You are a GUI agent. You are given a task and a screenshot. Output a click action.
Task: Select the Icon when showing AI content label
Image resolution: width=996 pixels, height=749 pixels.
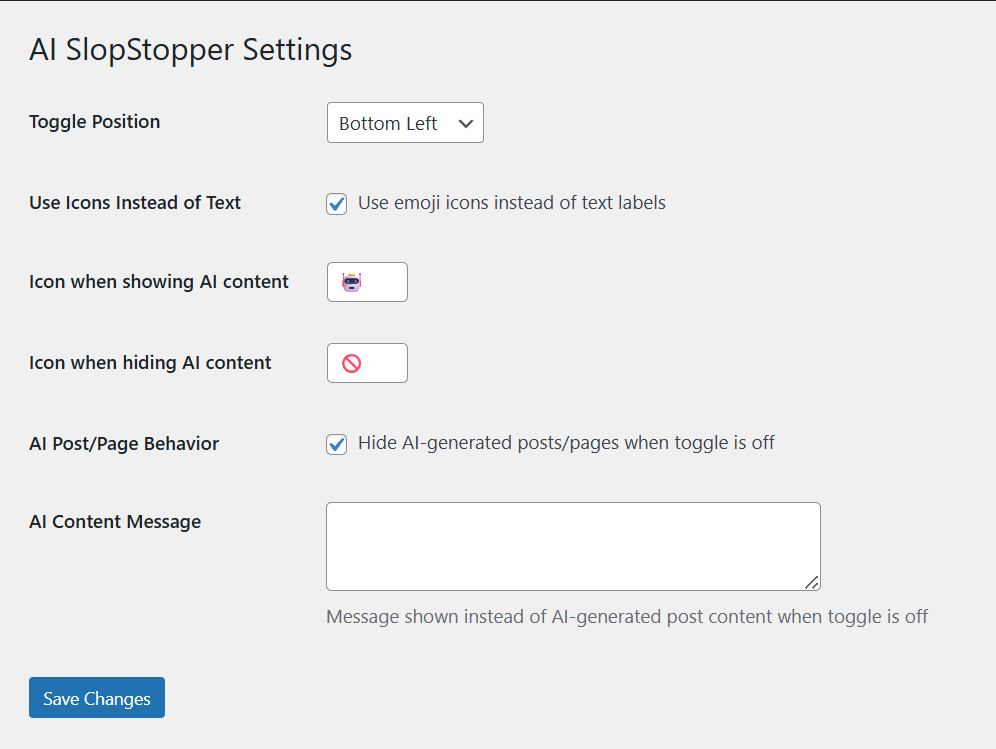coord(159,282)
